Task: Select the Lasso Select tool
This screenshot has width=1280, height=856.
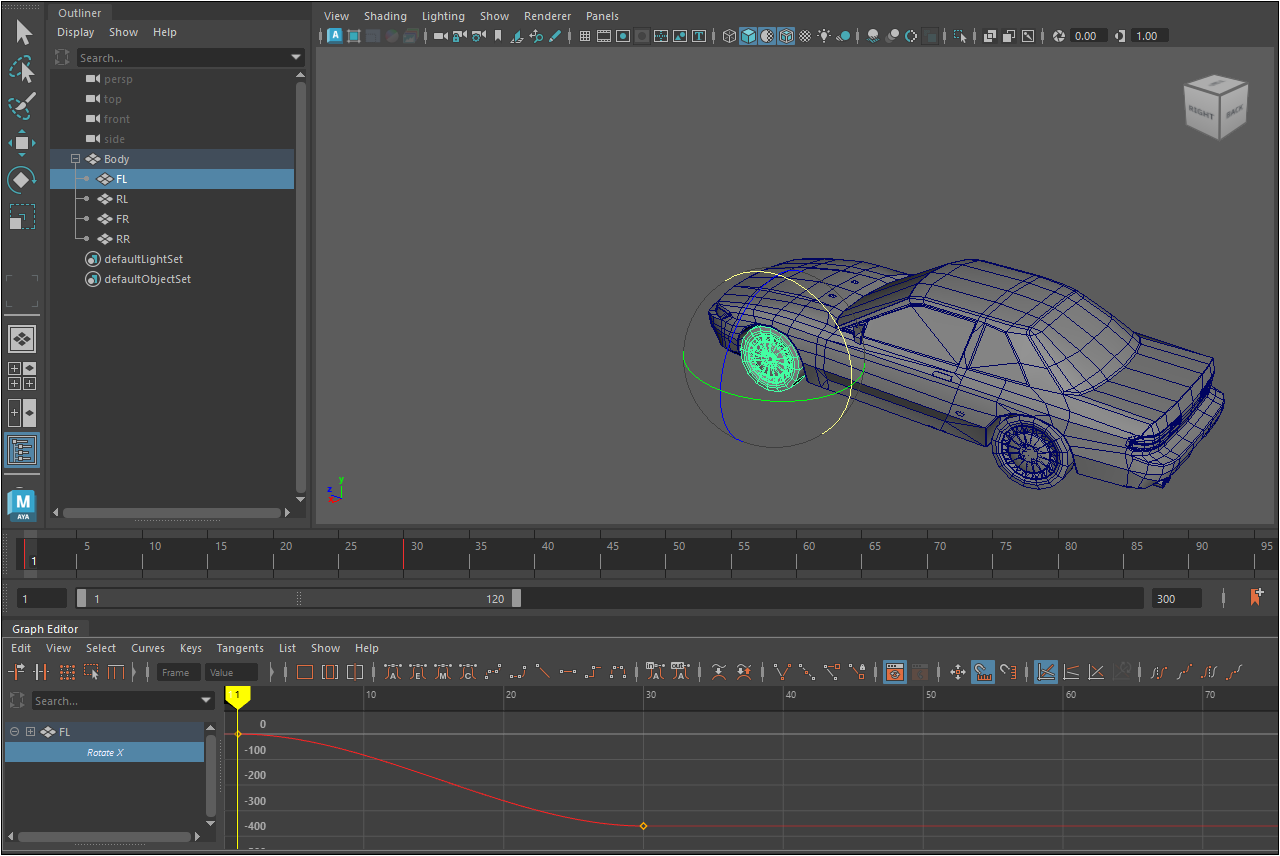Action: pos(22,70)
